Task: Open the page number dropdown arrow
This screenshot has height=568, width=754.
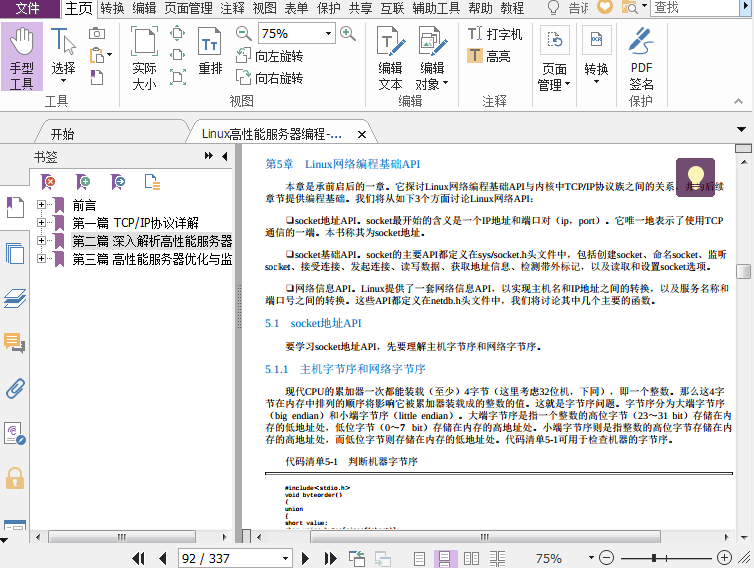Action: [285, 558]
